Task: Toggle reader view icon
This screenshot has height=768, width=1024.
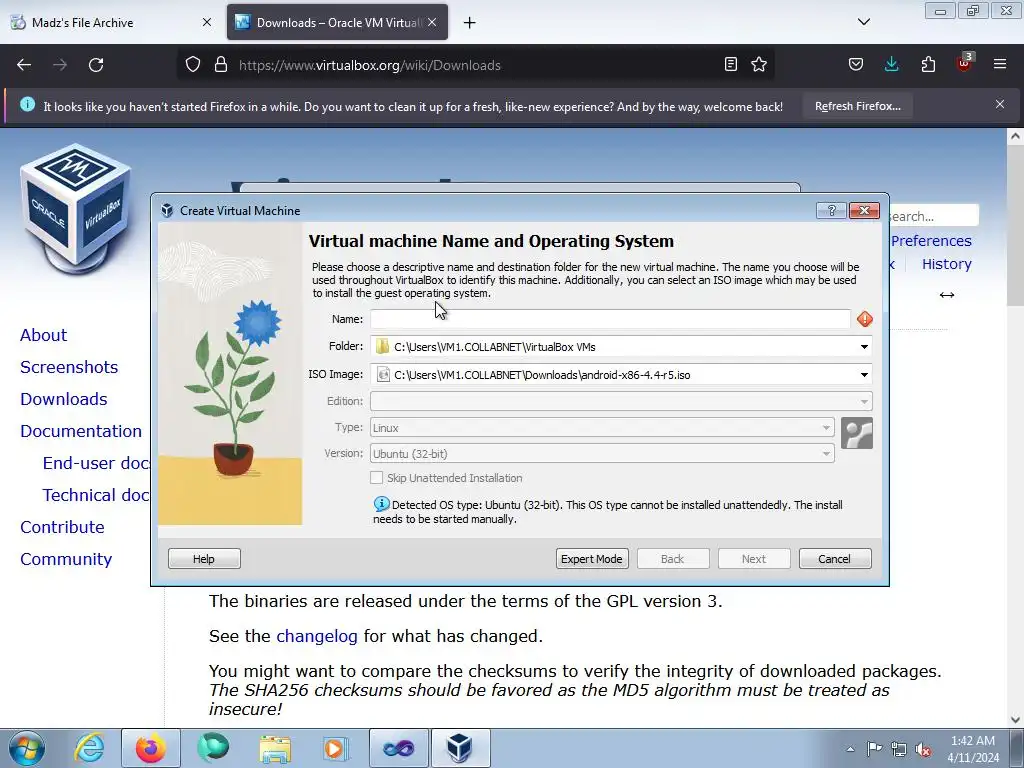Action: (x=731, y=65)
